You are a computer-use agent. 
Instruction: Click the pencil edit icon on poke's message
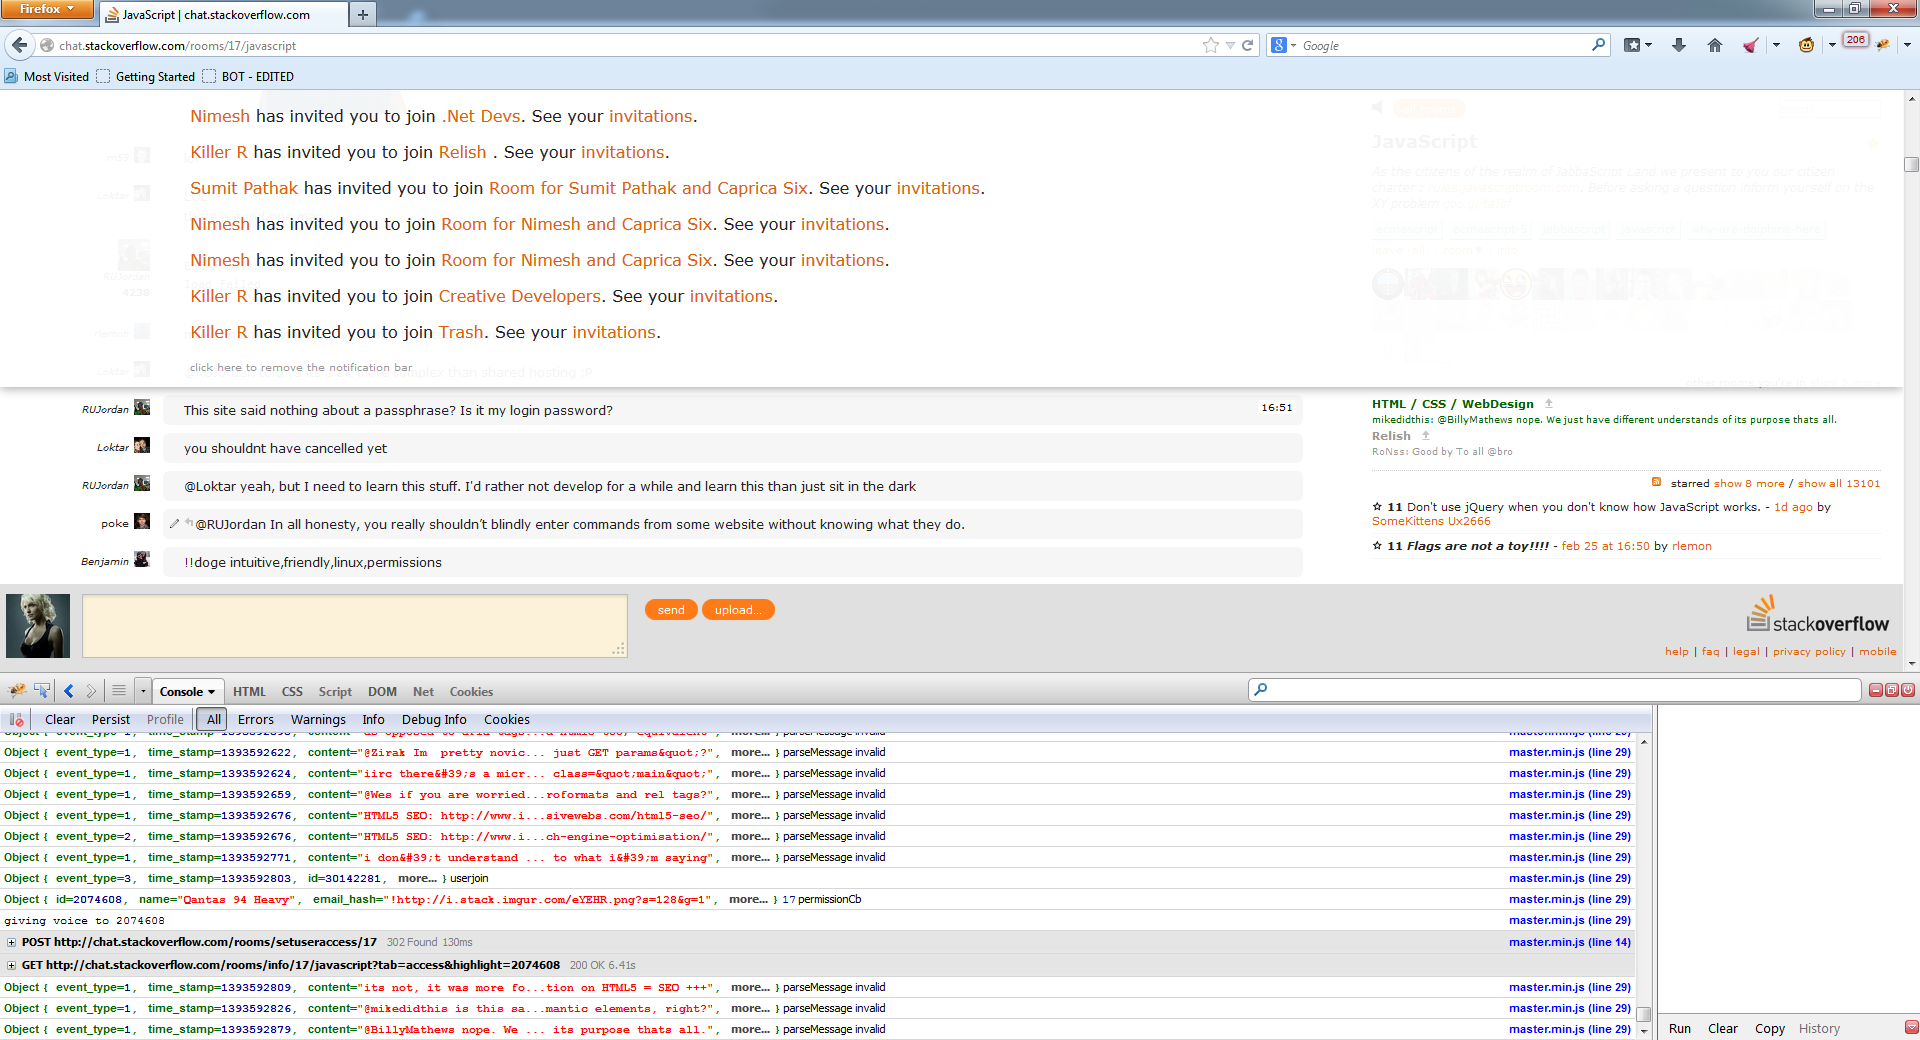[175, 523]
